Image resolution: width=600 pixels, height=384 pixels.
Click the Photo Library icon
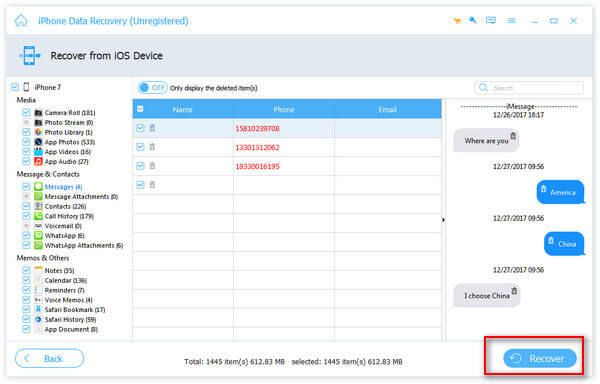click(38, 132)
